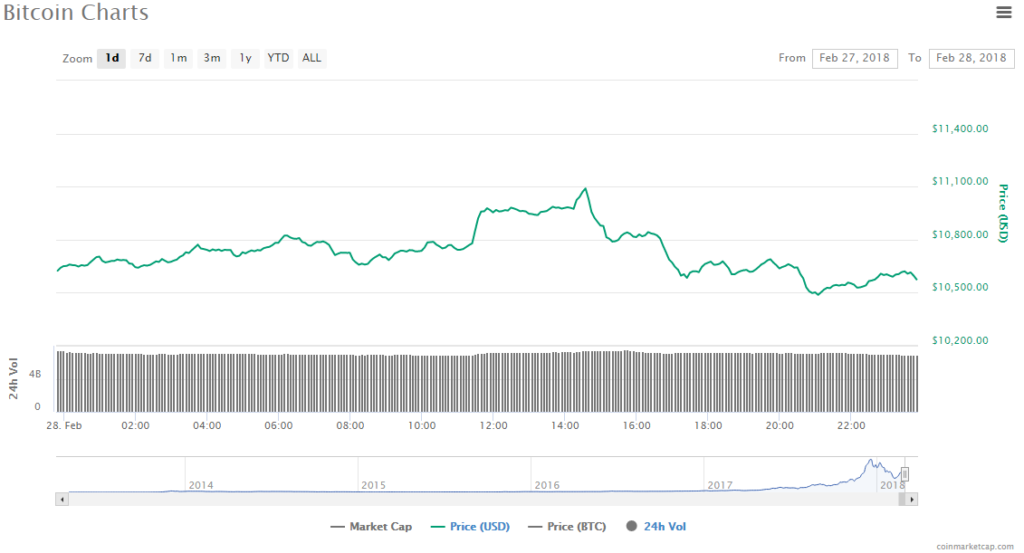Show ALL historical data

pyautogui.click(x=312, y=58)
